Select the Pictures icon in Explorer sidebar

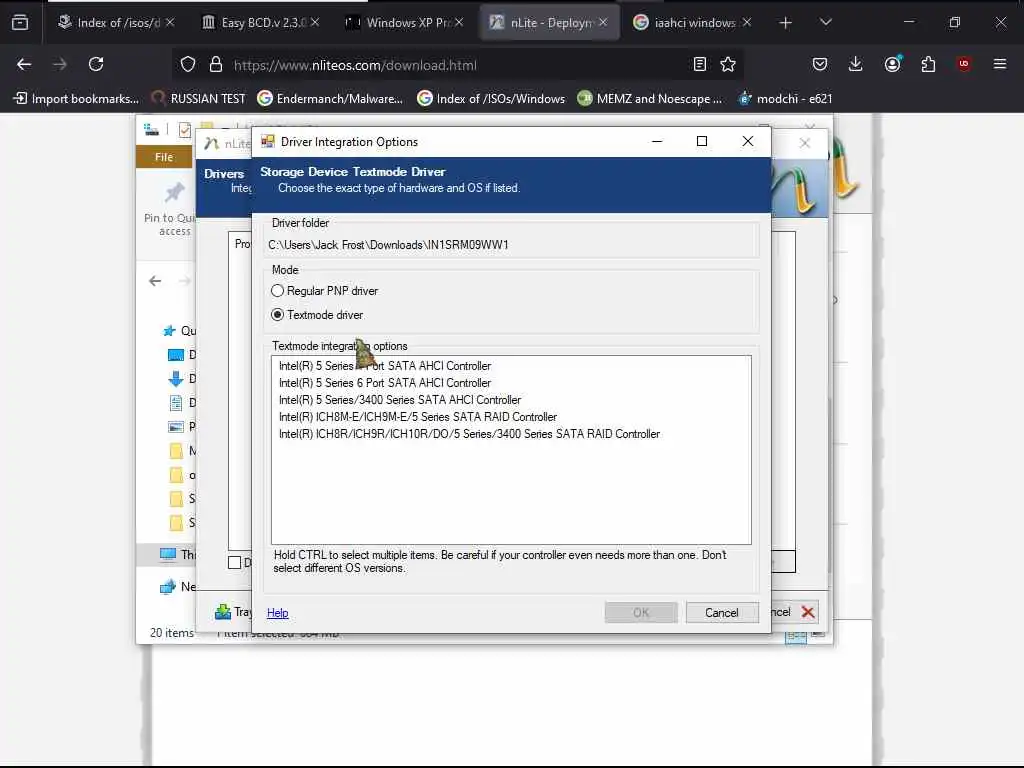176,426
